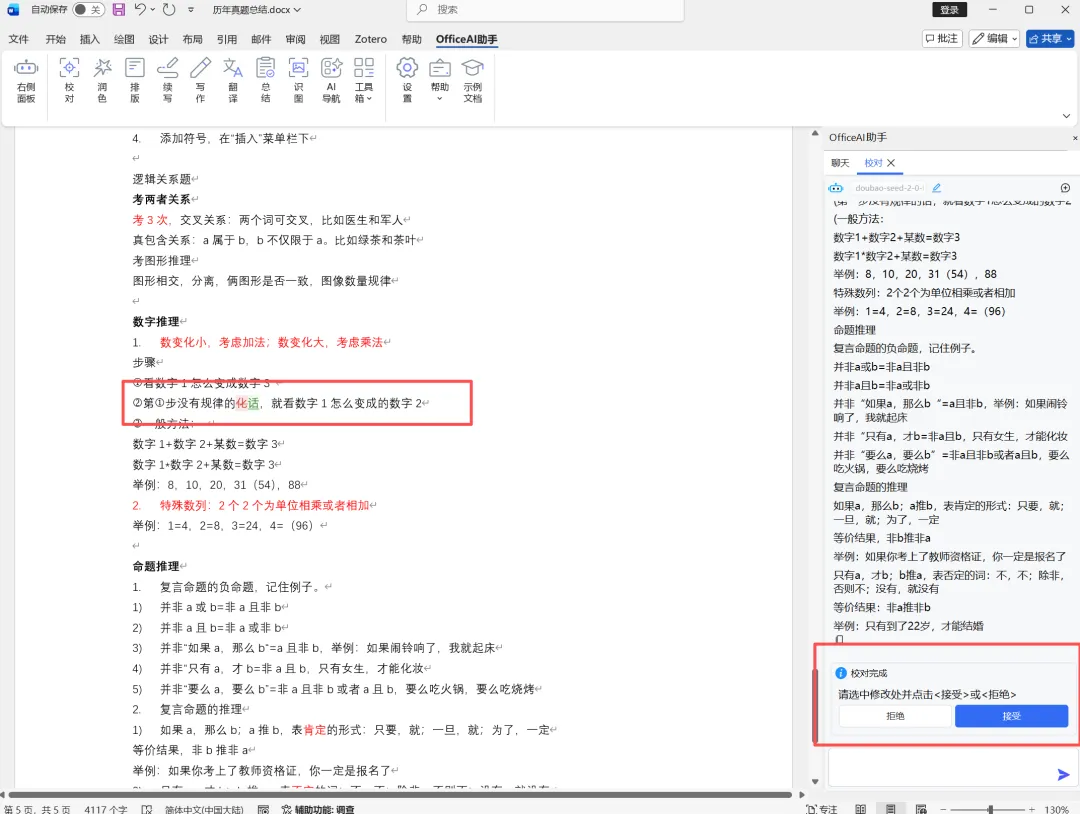The height and width of the screenshot is (814, 1080).
Task: Click the horizontal scrollbar at the bottom
Action: (399, 795)
